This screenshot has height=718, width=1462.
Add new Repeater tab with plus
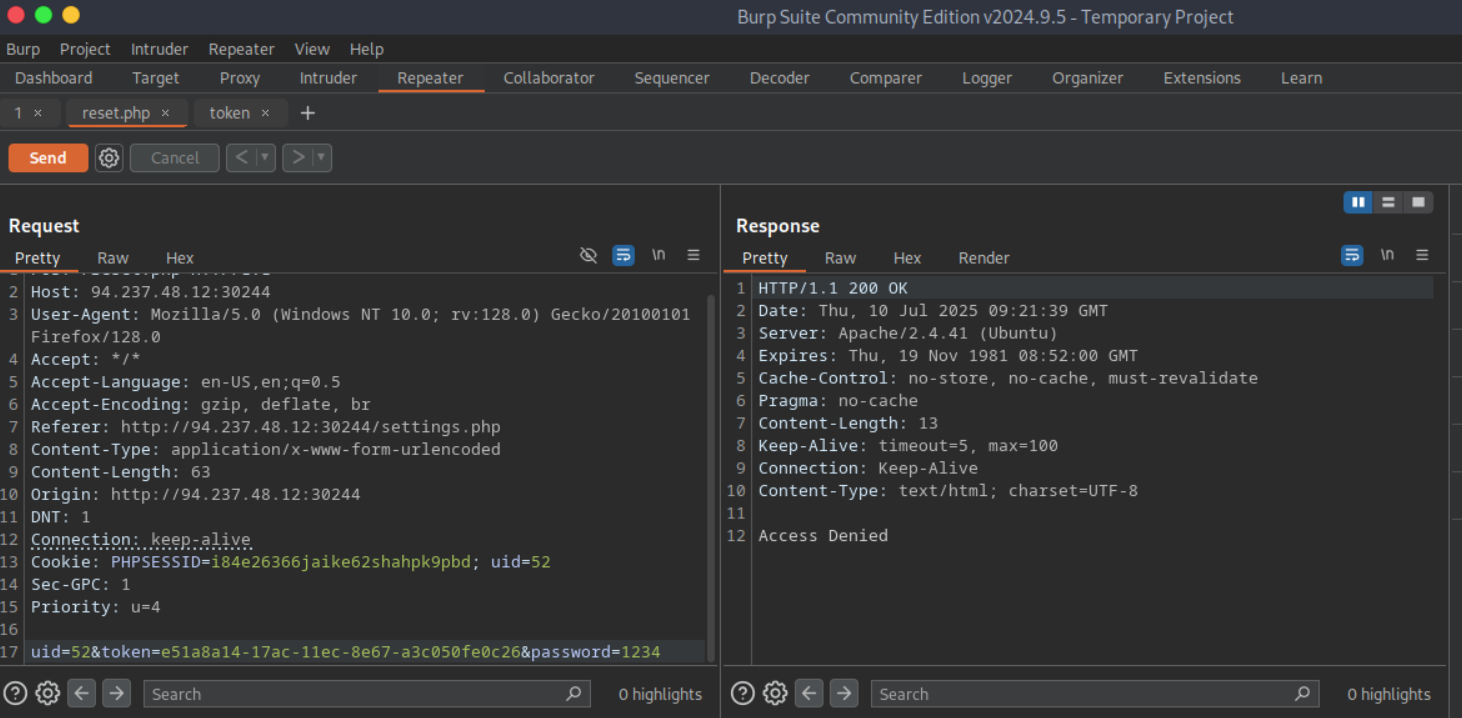coord(308,113)
